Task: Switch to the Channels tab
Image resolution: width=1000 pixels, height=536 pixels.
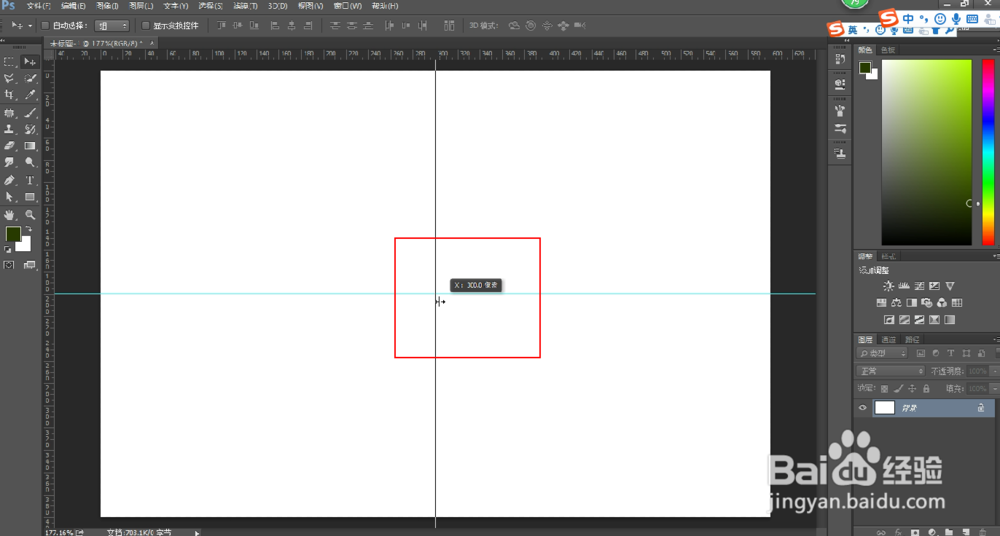Action: point(889,339)
